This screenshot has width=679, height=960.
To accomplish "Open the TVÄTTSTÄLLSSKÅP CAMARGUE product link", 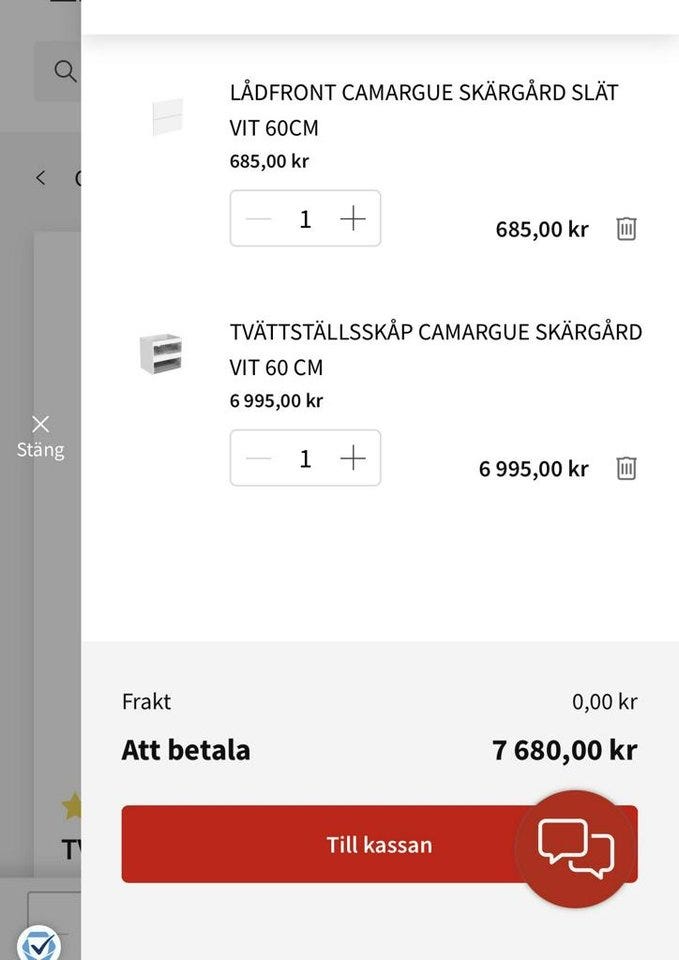I will 435,349.
